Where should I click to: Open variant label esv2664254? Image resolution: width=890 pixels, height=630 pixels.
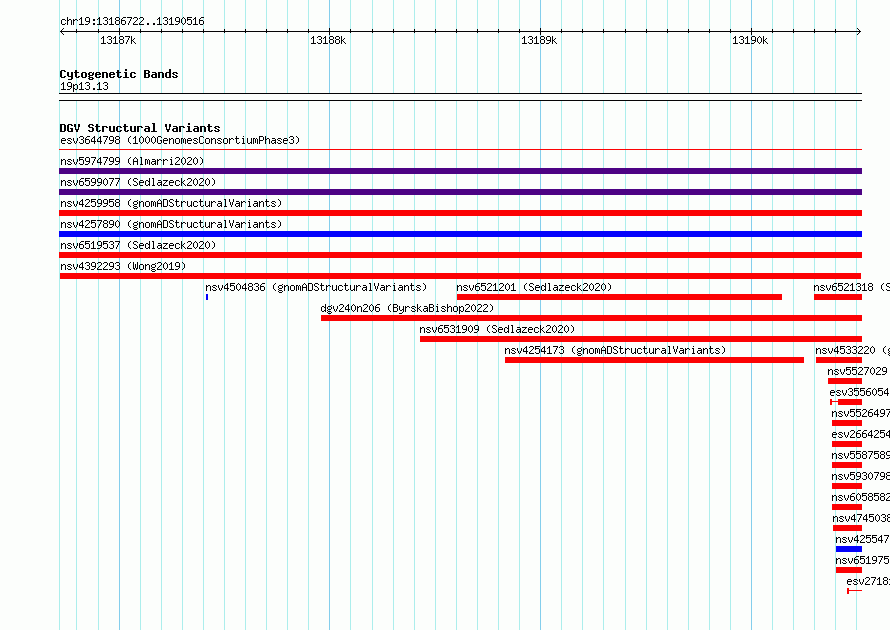pos(860,434)
